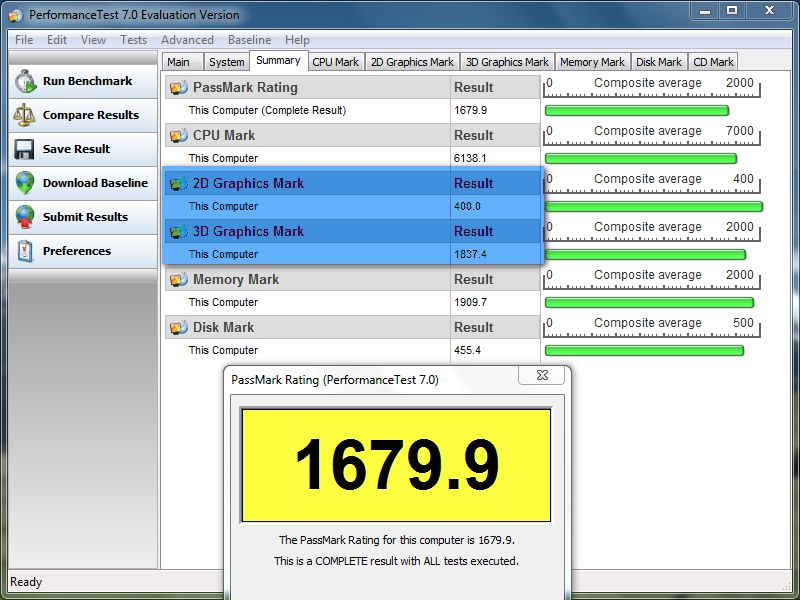800x600 pixels.
Task: Click the Run Benchmark button label
Action: pyautogui.click(x=87, y=81)
